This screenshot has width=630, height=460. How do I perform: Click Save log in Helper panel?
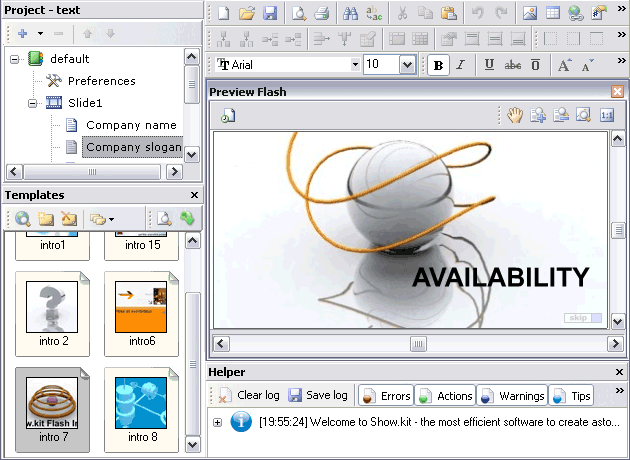[x=318, y=396]
